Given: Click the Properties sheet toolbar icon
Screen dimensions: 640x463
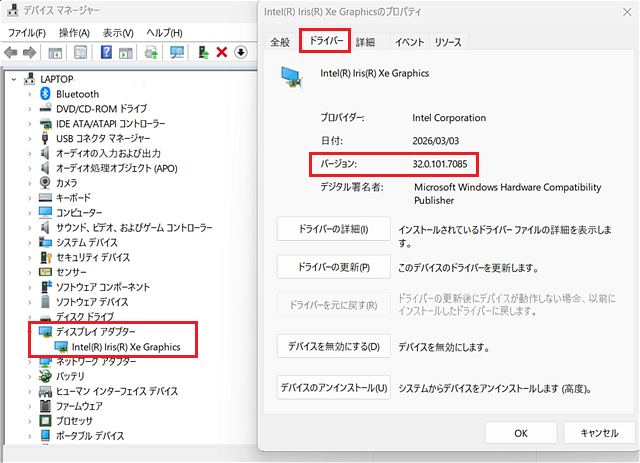Looking at the screenshot, I should click(80, 52).
